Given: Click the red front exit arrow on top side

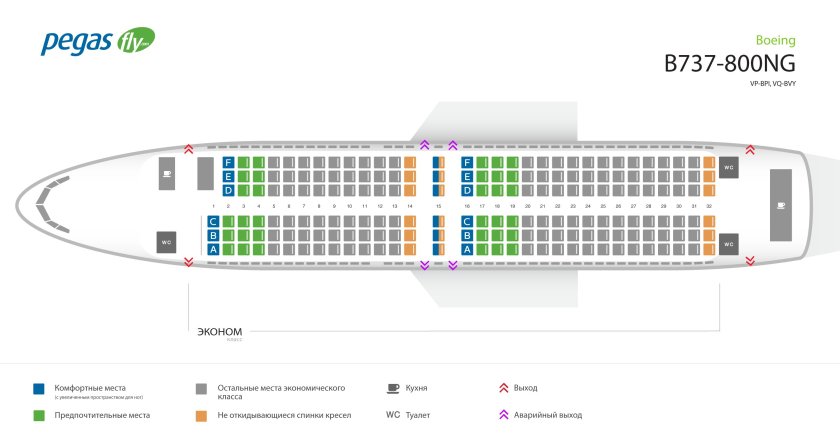Looking at the screenshot, I should click(x=188, y=149).
